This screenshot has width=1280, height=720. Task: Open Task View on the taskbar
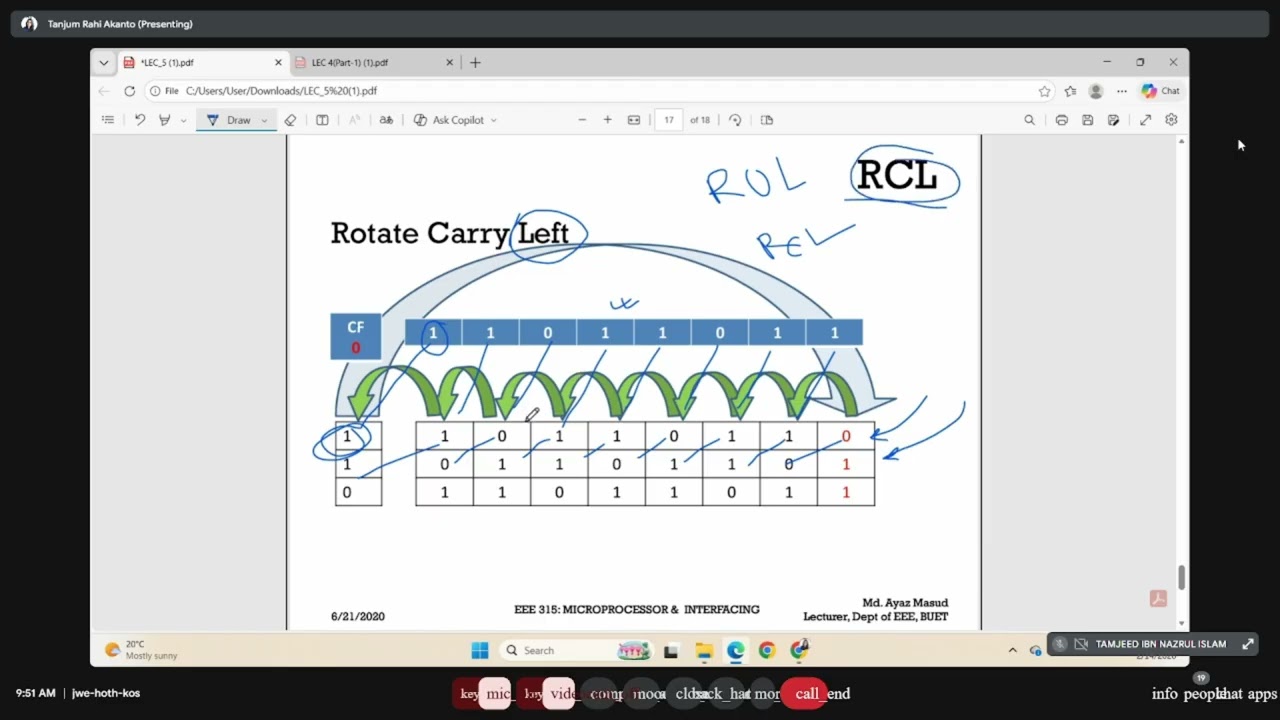point(671,651)
